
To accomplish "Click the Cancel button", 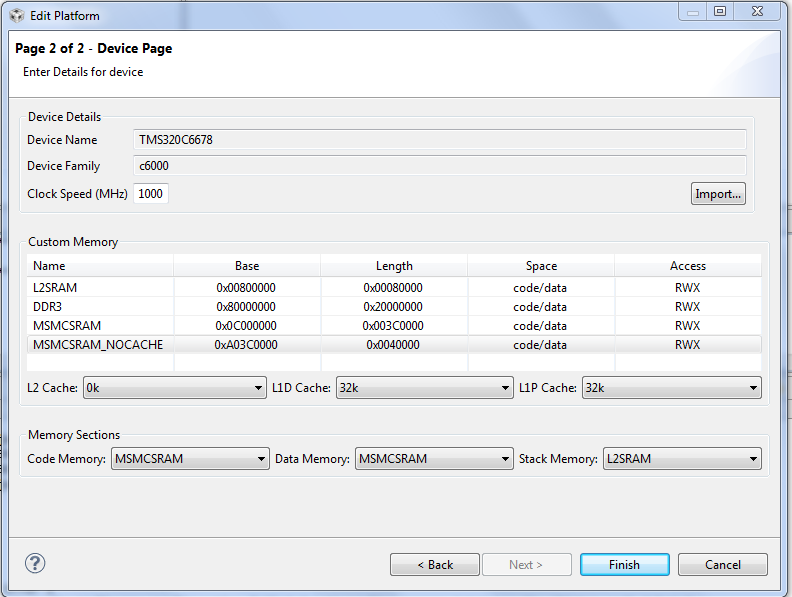I will coord(722,565).
